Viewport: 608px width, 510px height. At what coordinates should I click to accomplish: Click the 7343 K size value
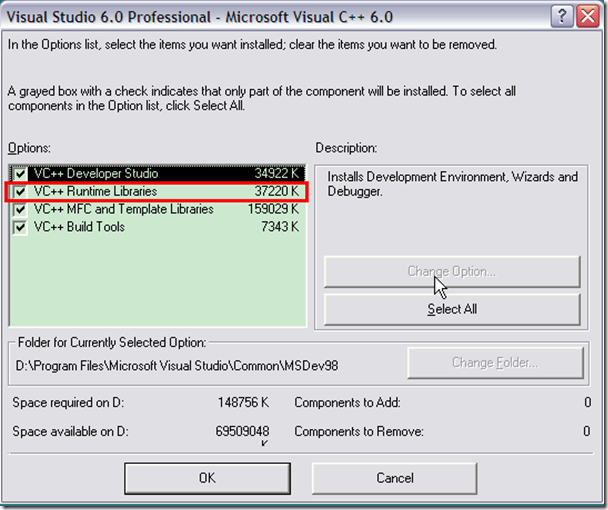(x=280, y=227)
